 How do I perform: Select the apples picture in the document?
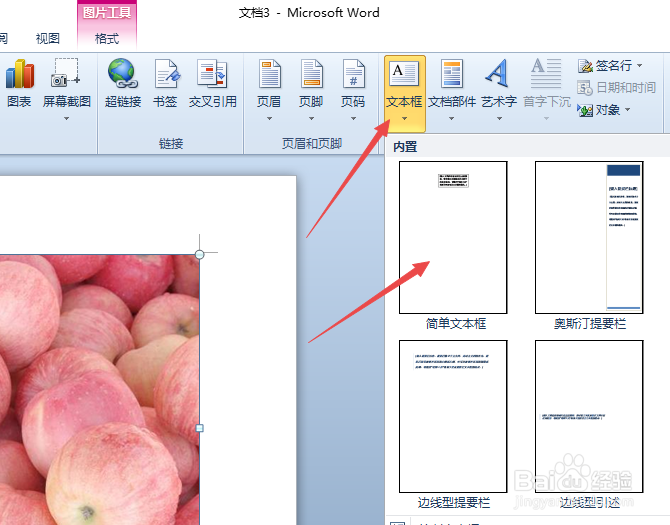click(x=100, y=390)
